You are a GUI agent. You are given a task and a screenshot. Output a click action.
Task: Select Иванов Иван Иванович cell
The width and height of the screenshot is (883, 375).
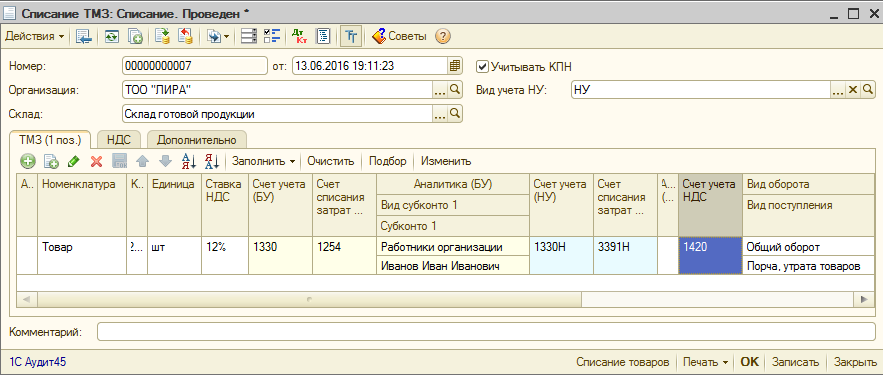[x=453, y=265]
